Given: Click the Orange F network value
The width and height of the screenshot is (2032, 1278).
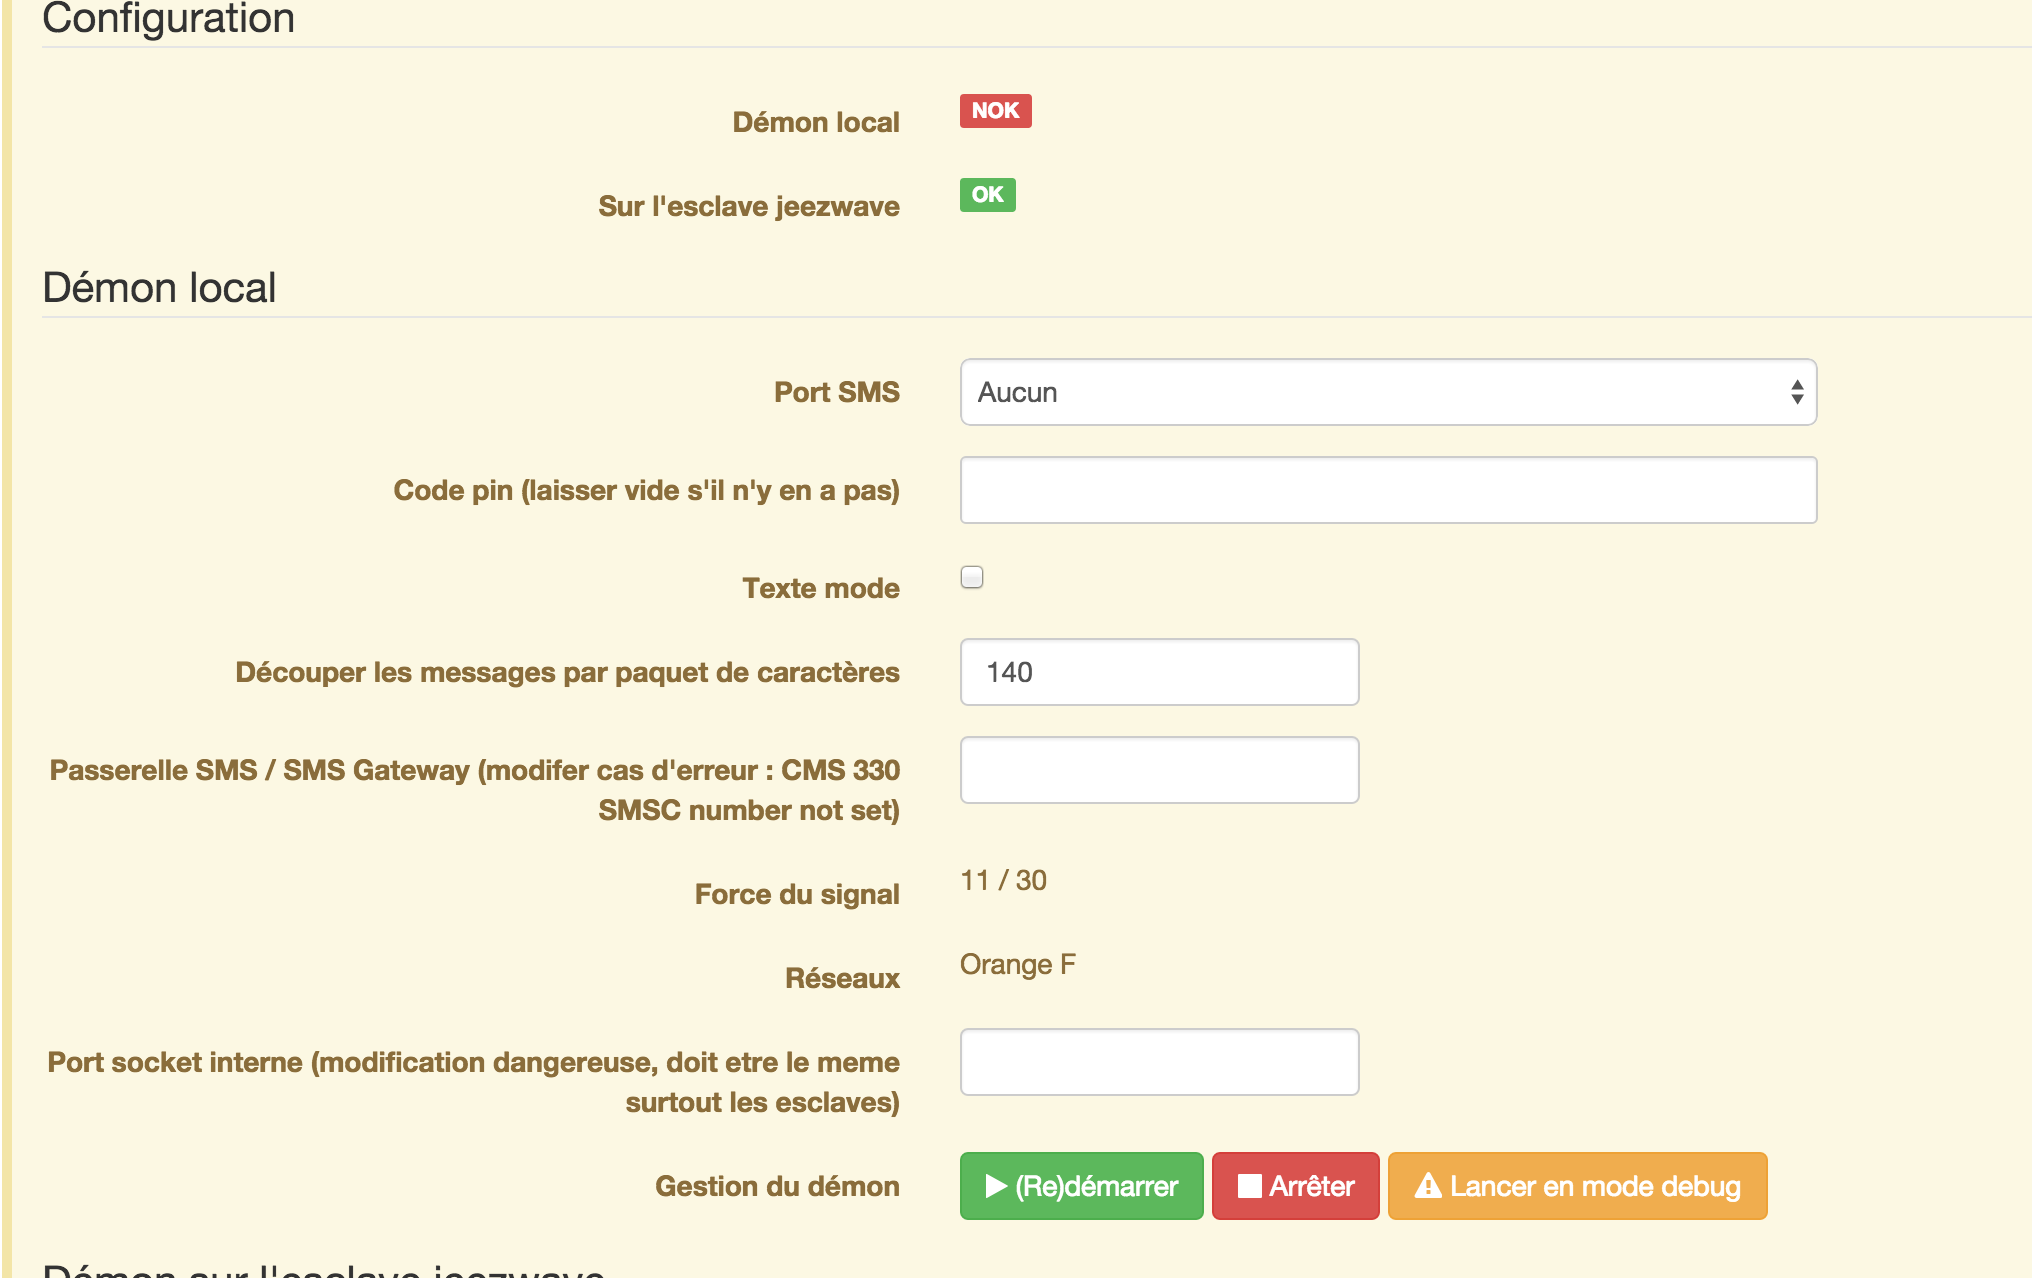Looking at the screenshot, I should [1017, 964].
